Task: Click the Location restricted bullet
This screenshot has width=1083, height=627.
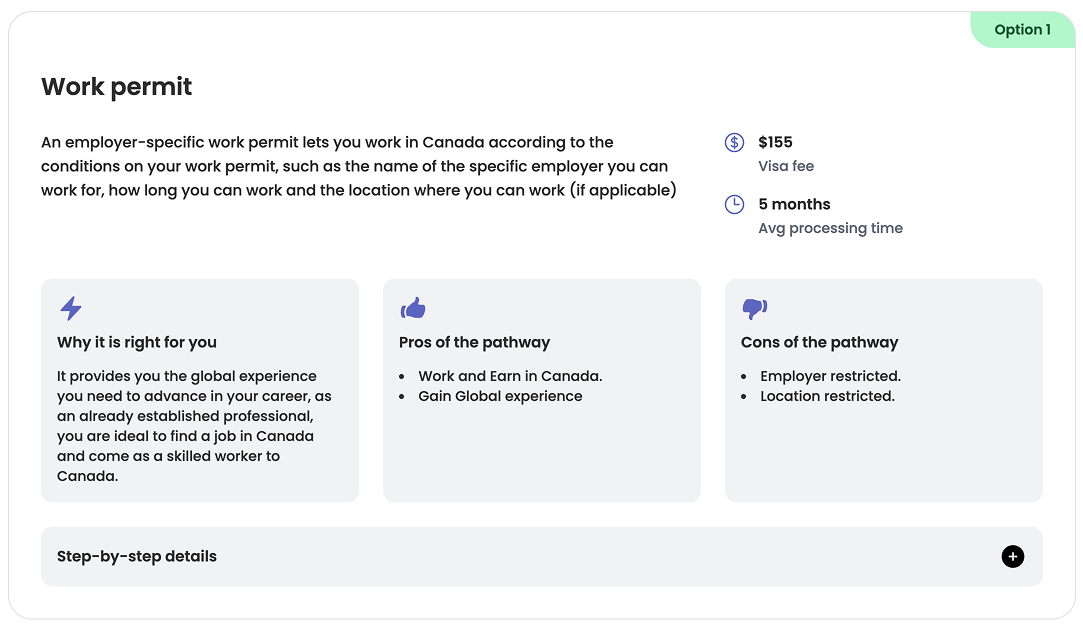Action: point(827,396)
